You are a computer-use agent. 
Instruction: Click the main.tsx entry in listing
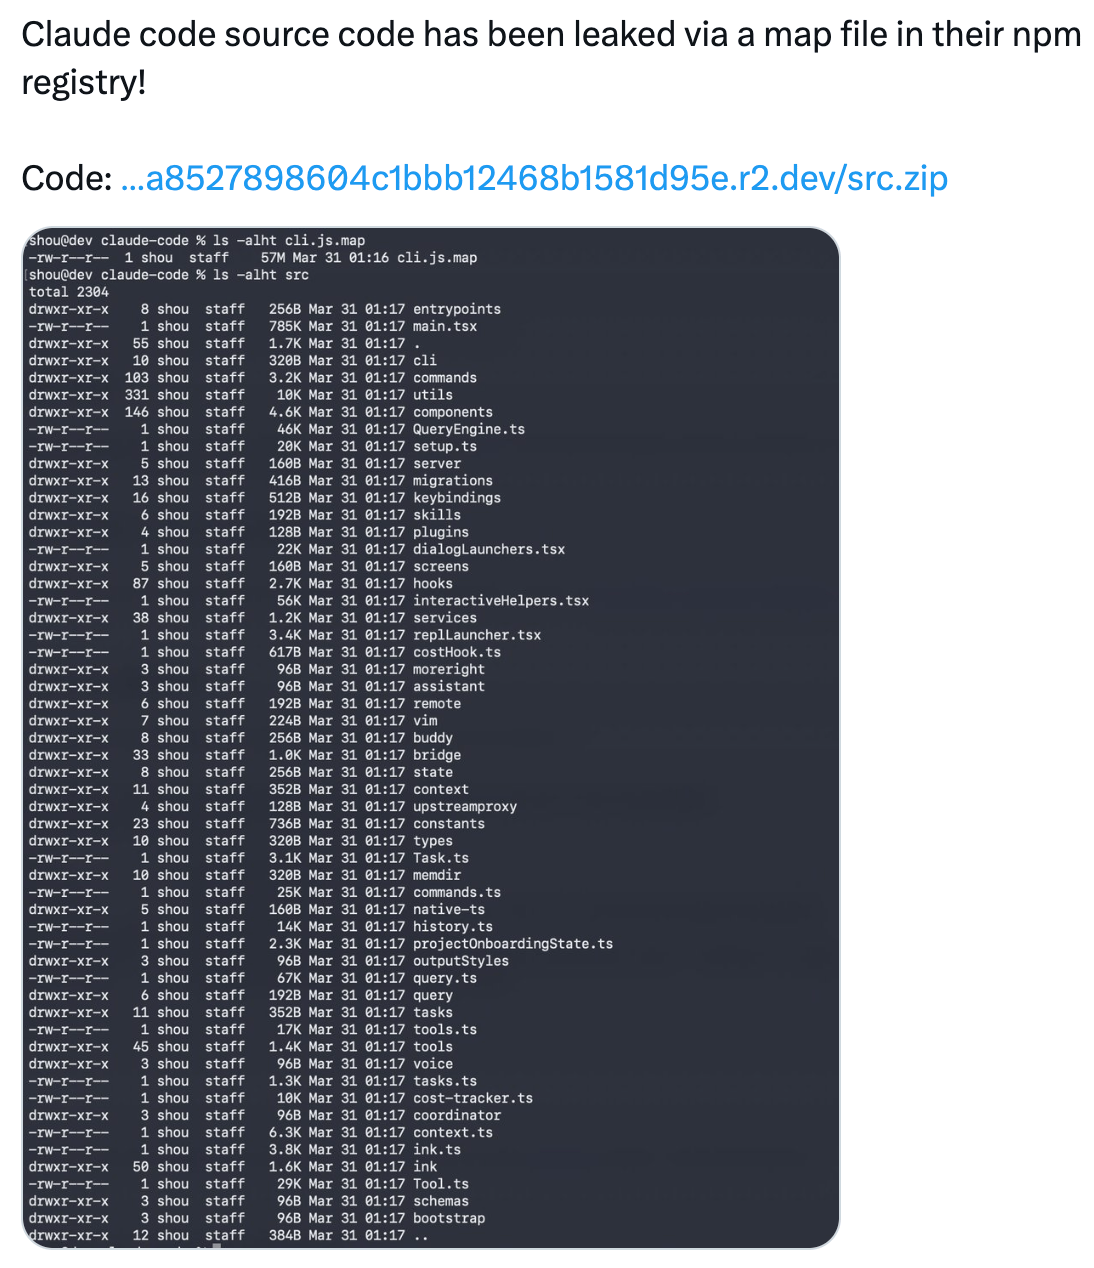click(x=445, y=326)
